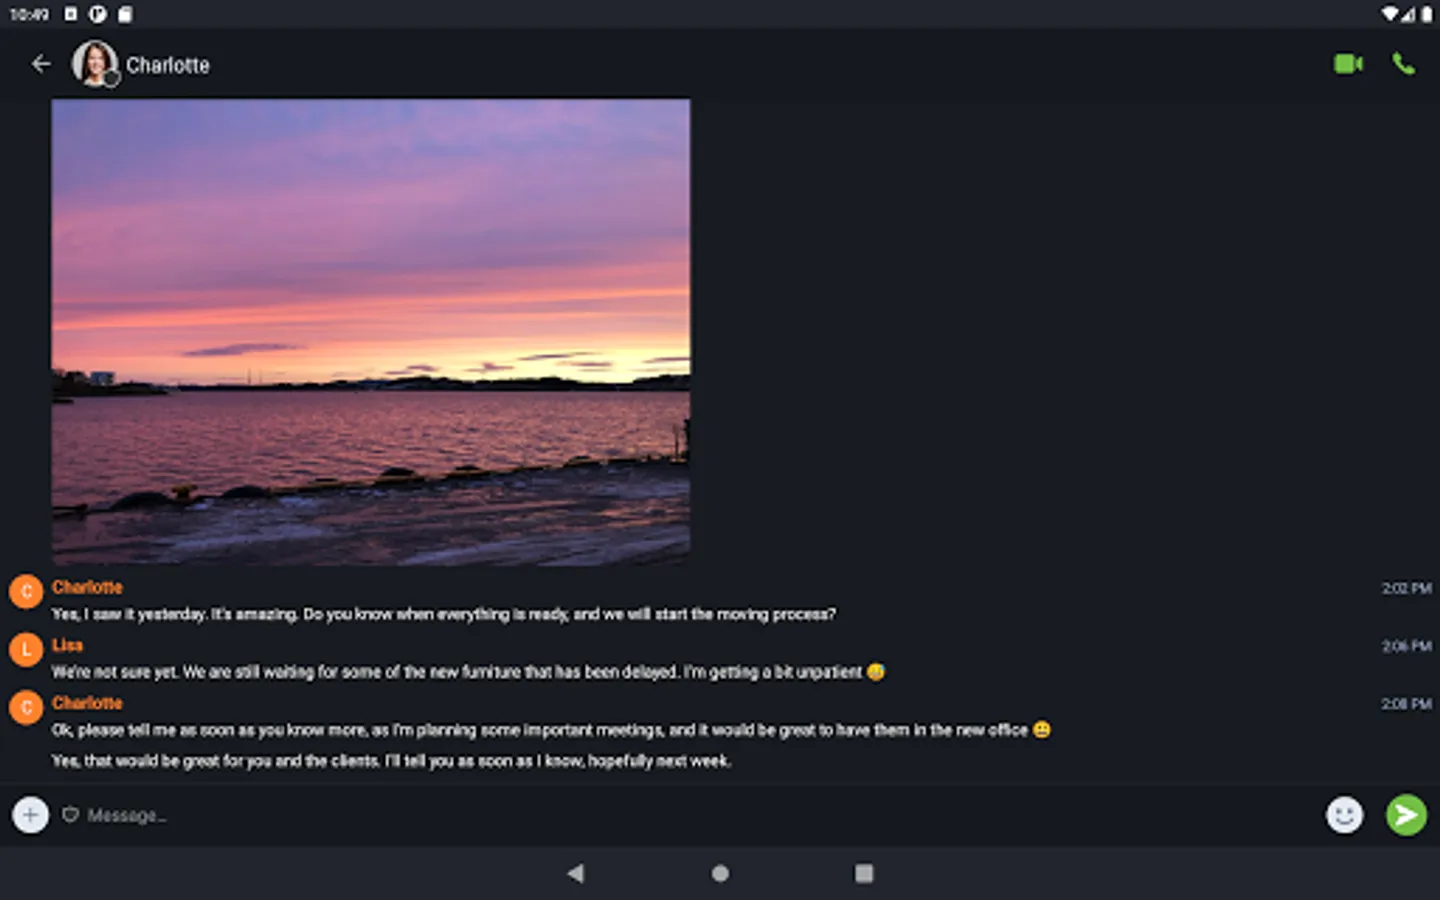This screenshot has height=900, width=1440.
Task: Open the shared sunset photo
Action: [x=371, y=332]
